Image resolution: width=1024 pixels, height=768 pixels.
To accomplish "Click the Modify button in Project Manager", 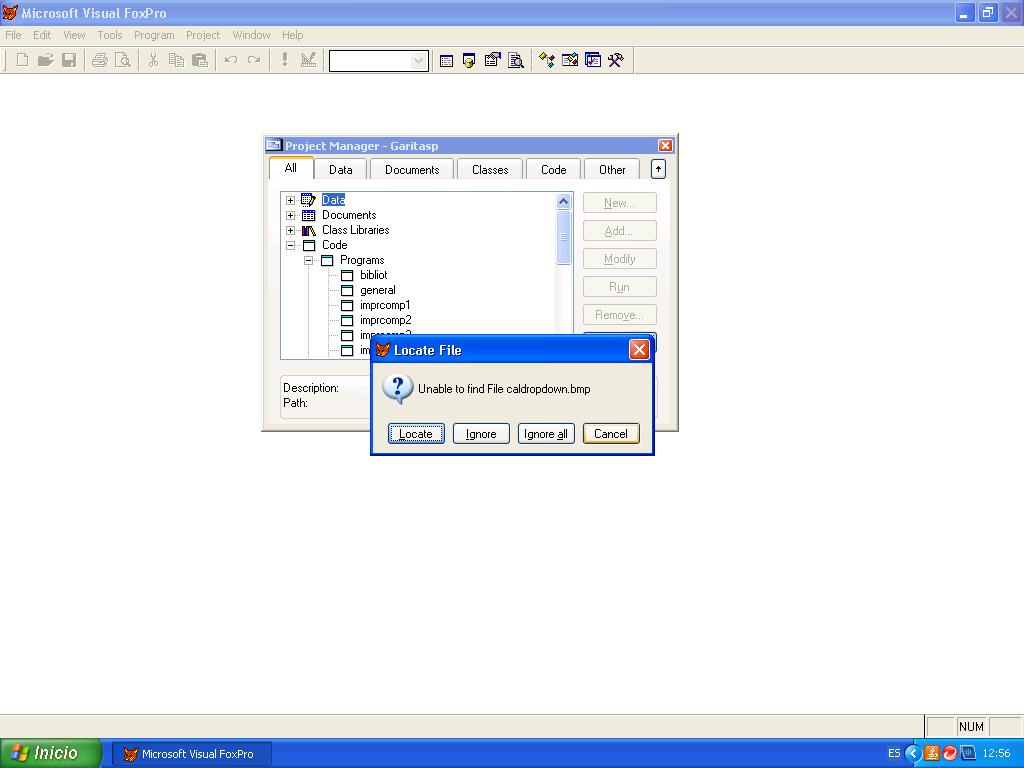I will pyautogui.click(x=620, y=259).
